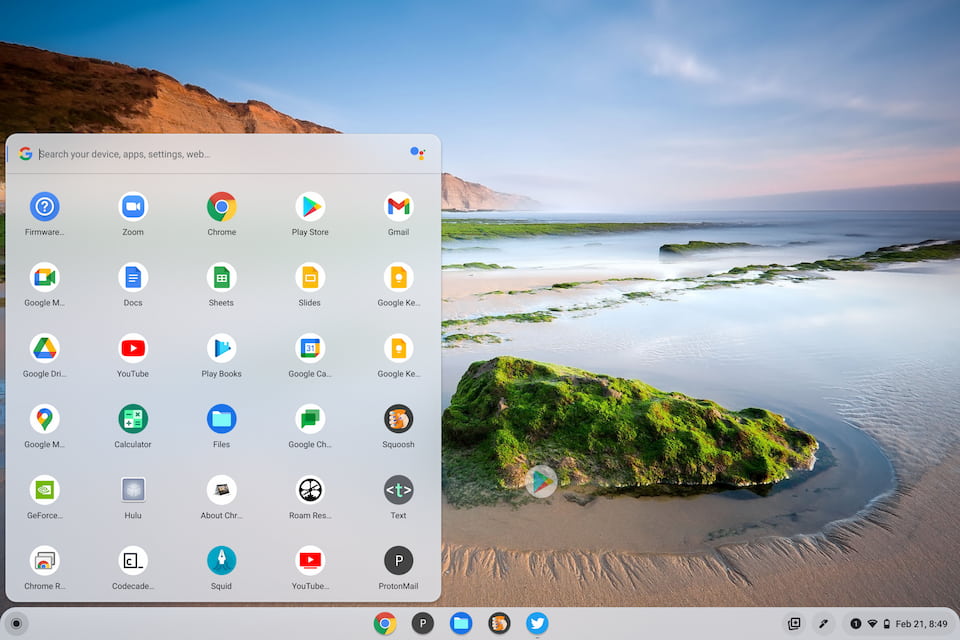The image size is (960, 640).
Task: Open Google Sheets
Action: tap(222, 277)
